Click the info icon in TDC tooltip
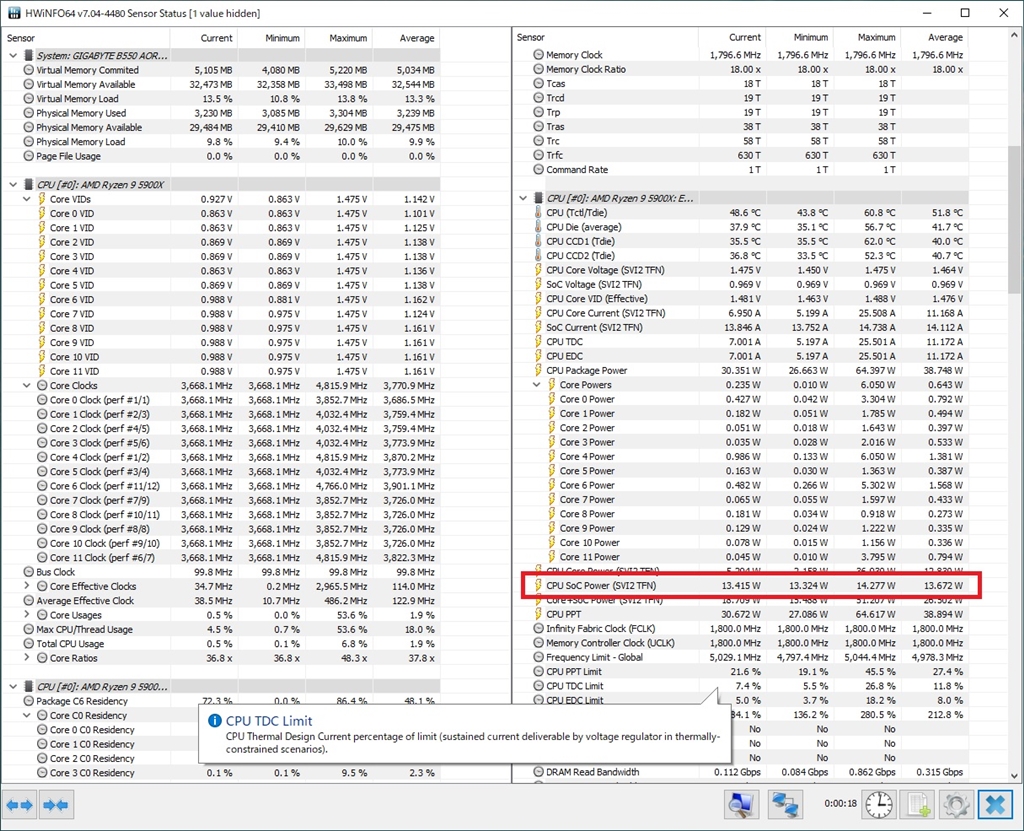This screenshot has width=1024, height=831. point(214,721)
